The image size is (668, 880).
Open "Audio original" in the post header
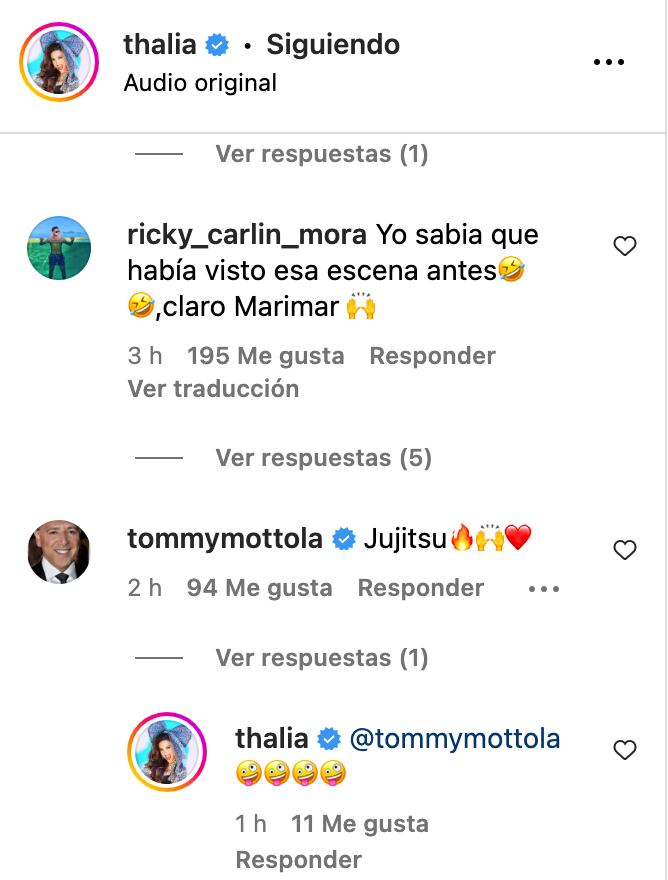coord(200,83)
